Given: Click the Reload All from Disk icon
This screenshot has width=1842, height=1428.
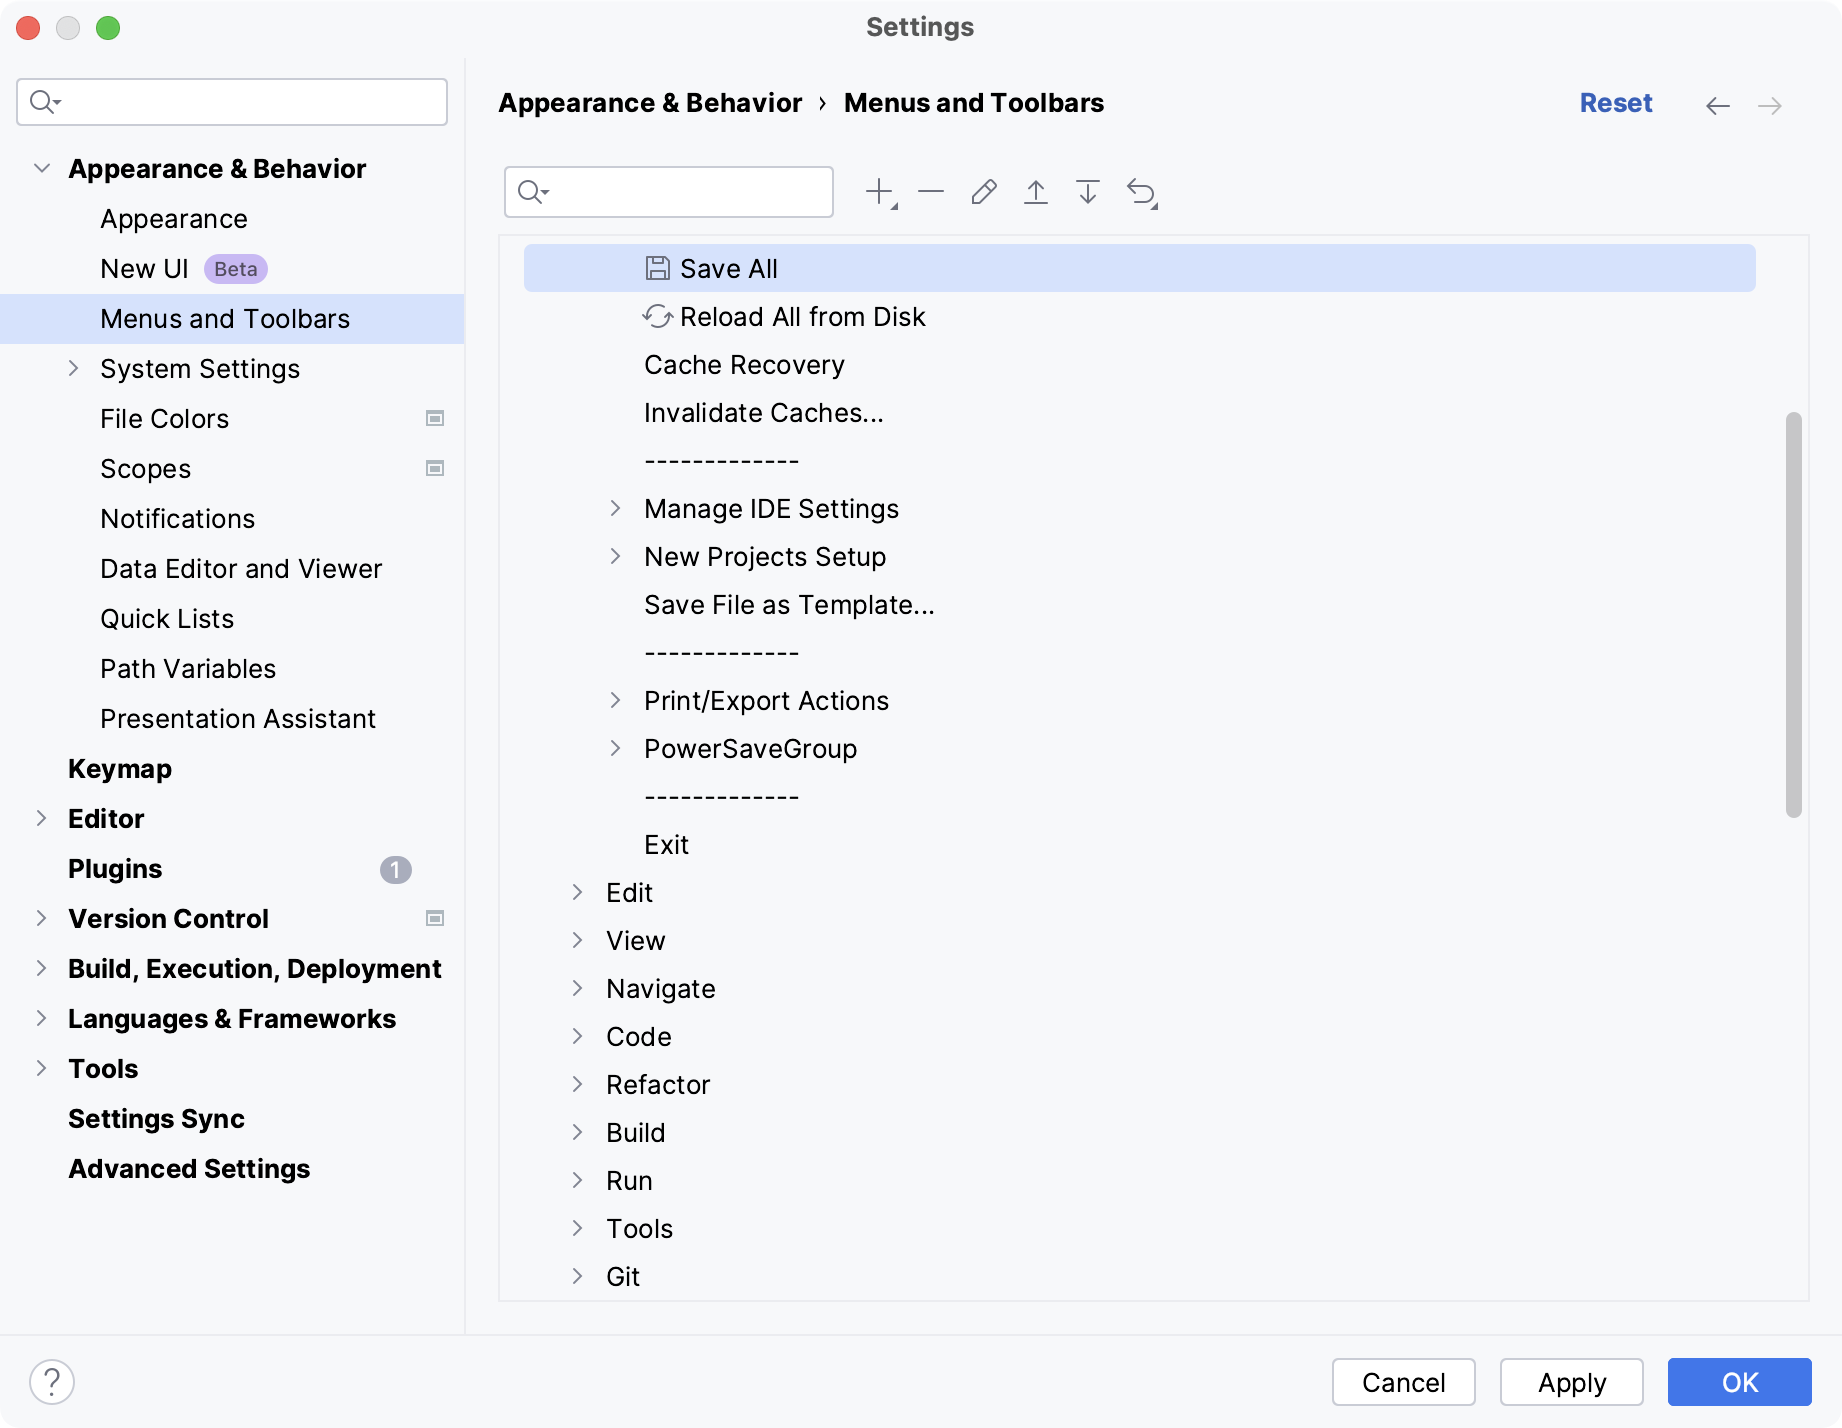Looking at the screenshot, I should click(657, 316).
